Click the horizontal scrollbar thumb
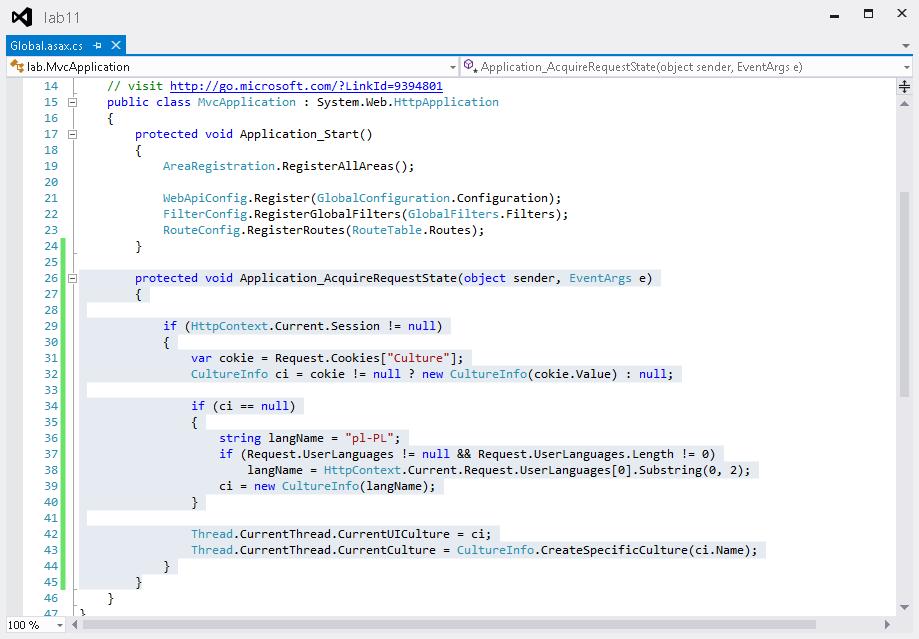 click(450, 625)
